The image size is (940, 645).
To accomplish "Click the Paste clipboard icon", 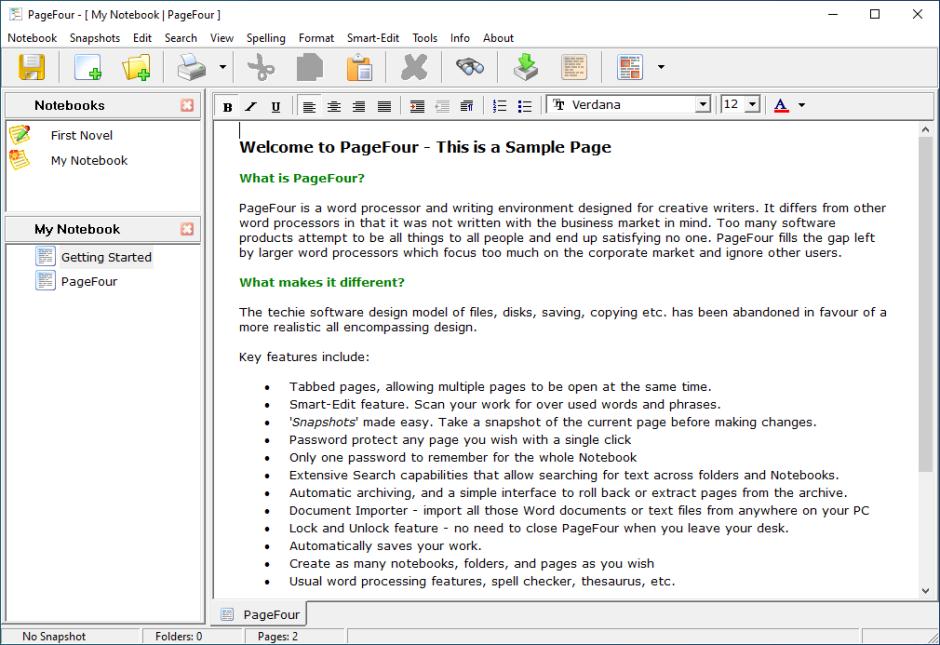I will pos(359,67).
